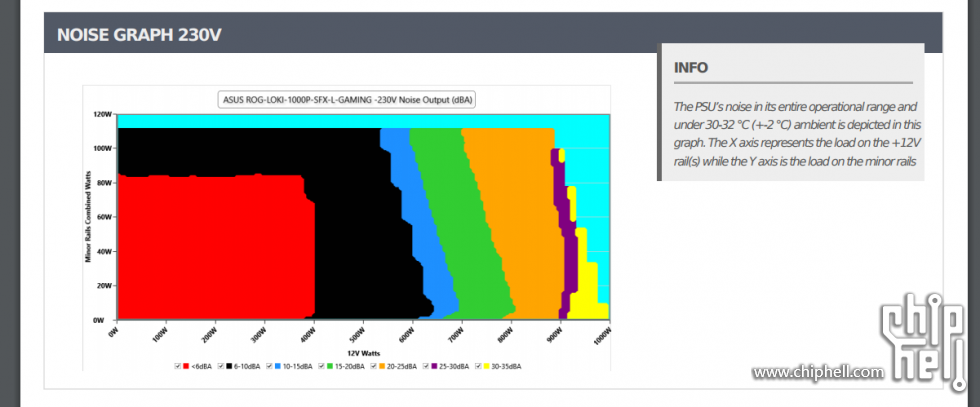
Task: Click the red <6dBA legend swatch
Action: click(x=186, y=366)
